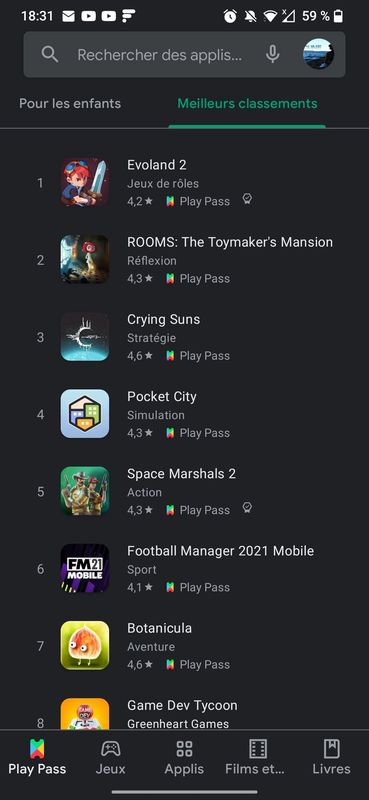Open the Films et… navigation tab
Screen dimensions: 369x800
pos(258,758)
